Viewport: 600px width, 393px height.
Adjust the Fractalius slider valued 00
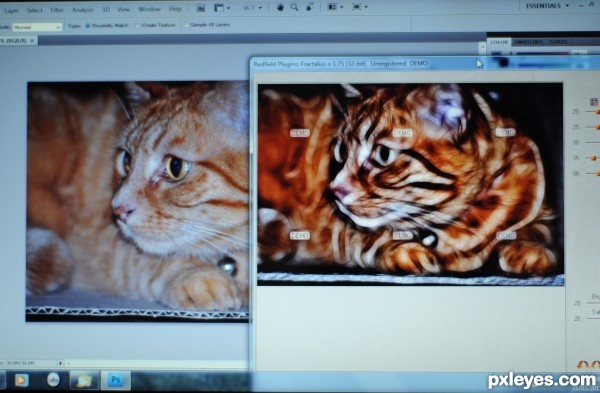(592, 173)
